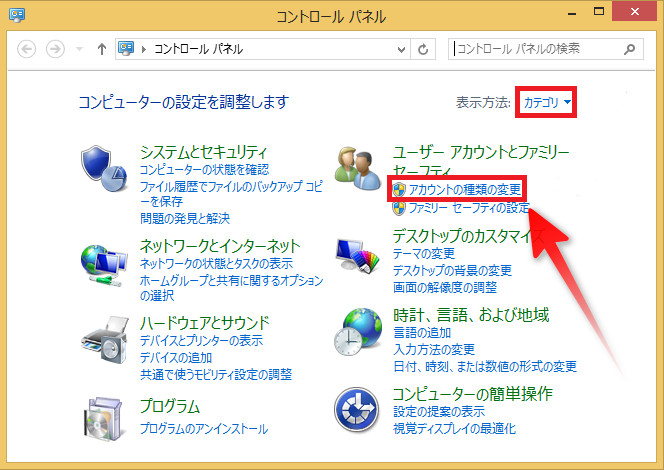Open ファミリー セーフティの設定 link

pyautogui.click(x=469, y=208)
